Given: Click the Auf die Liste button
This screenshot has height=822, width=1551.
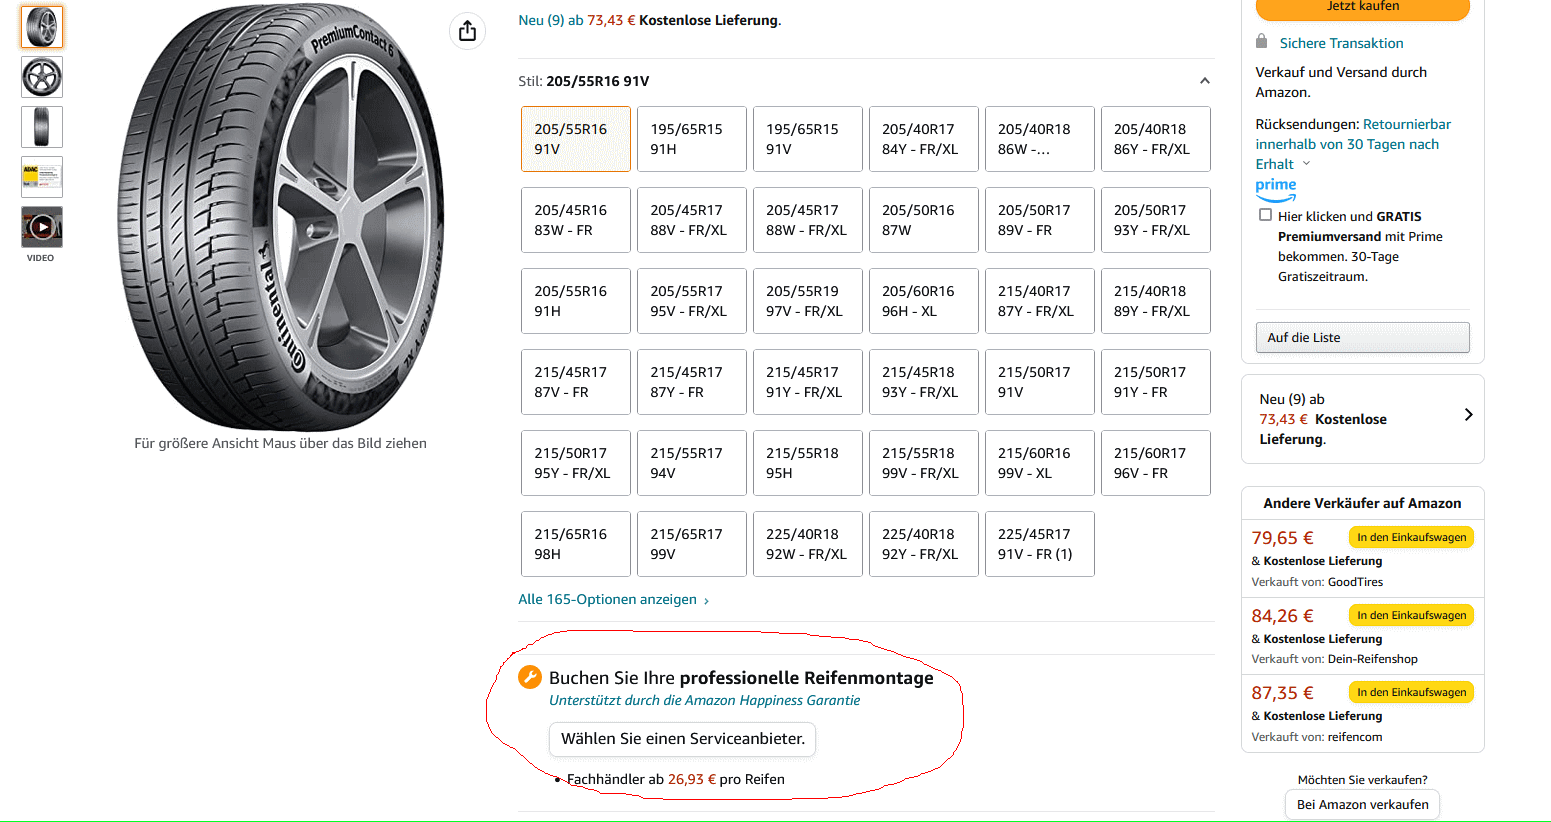Looking at the screenshot, I should 1362,338.
